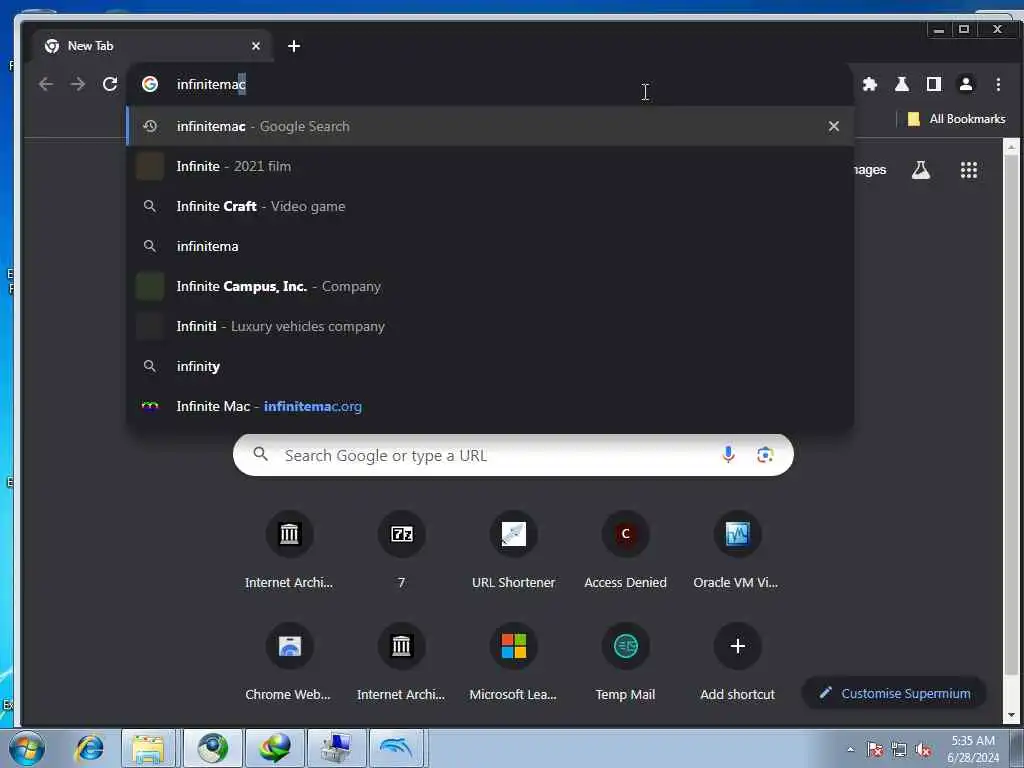Click in the address bar text field
Screen dimensions: 1024x768
click(490, 84)
